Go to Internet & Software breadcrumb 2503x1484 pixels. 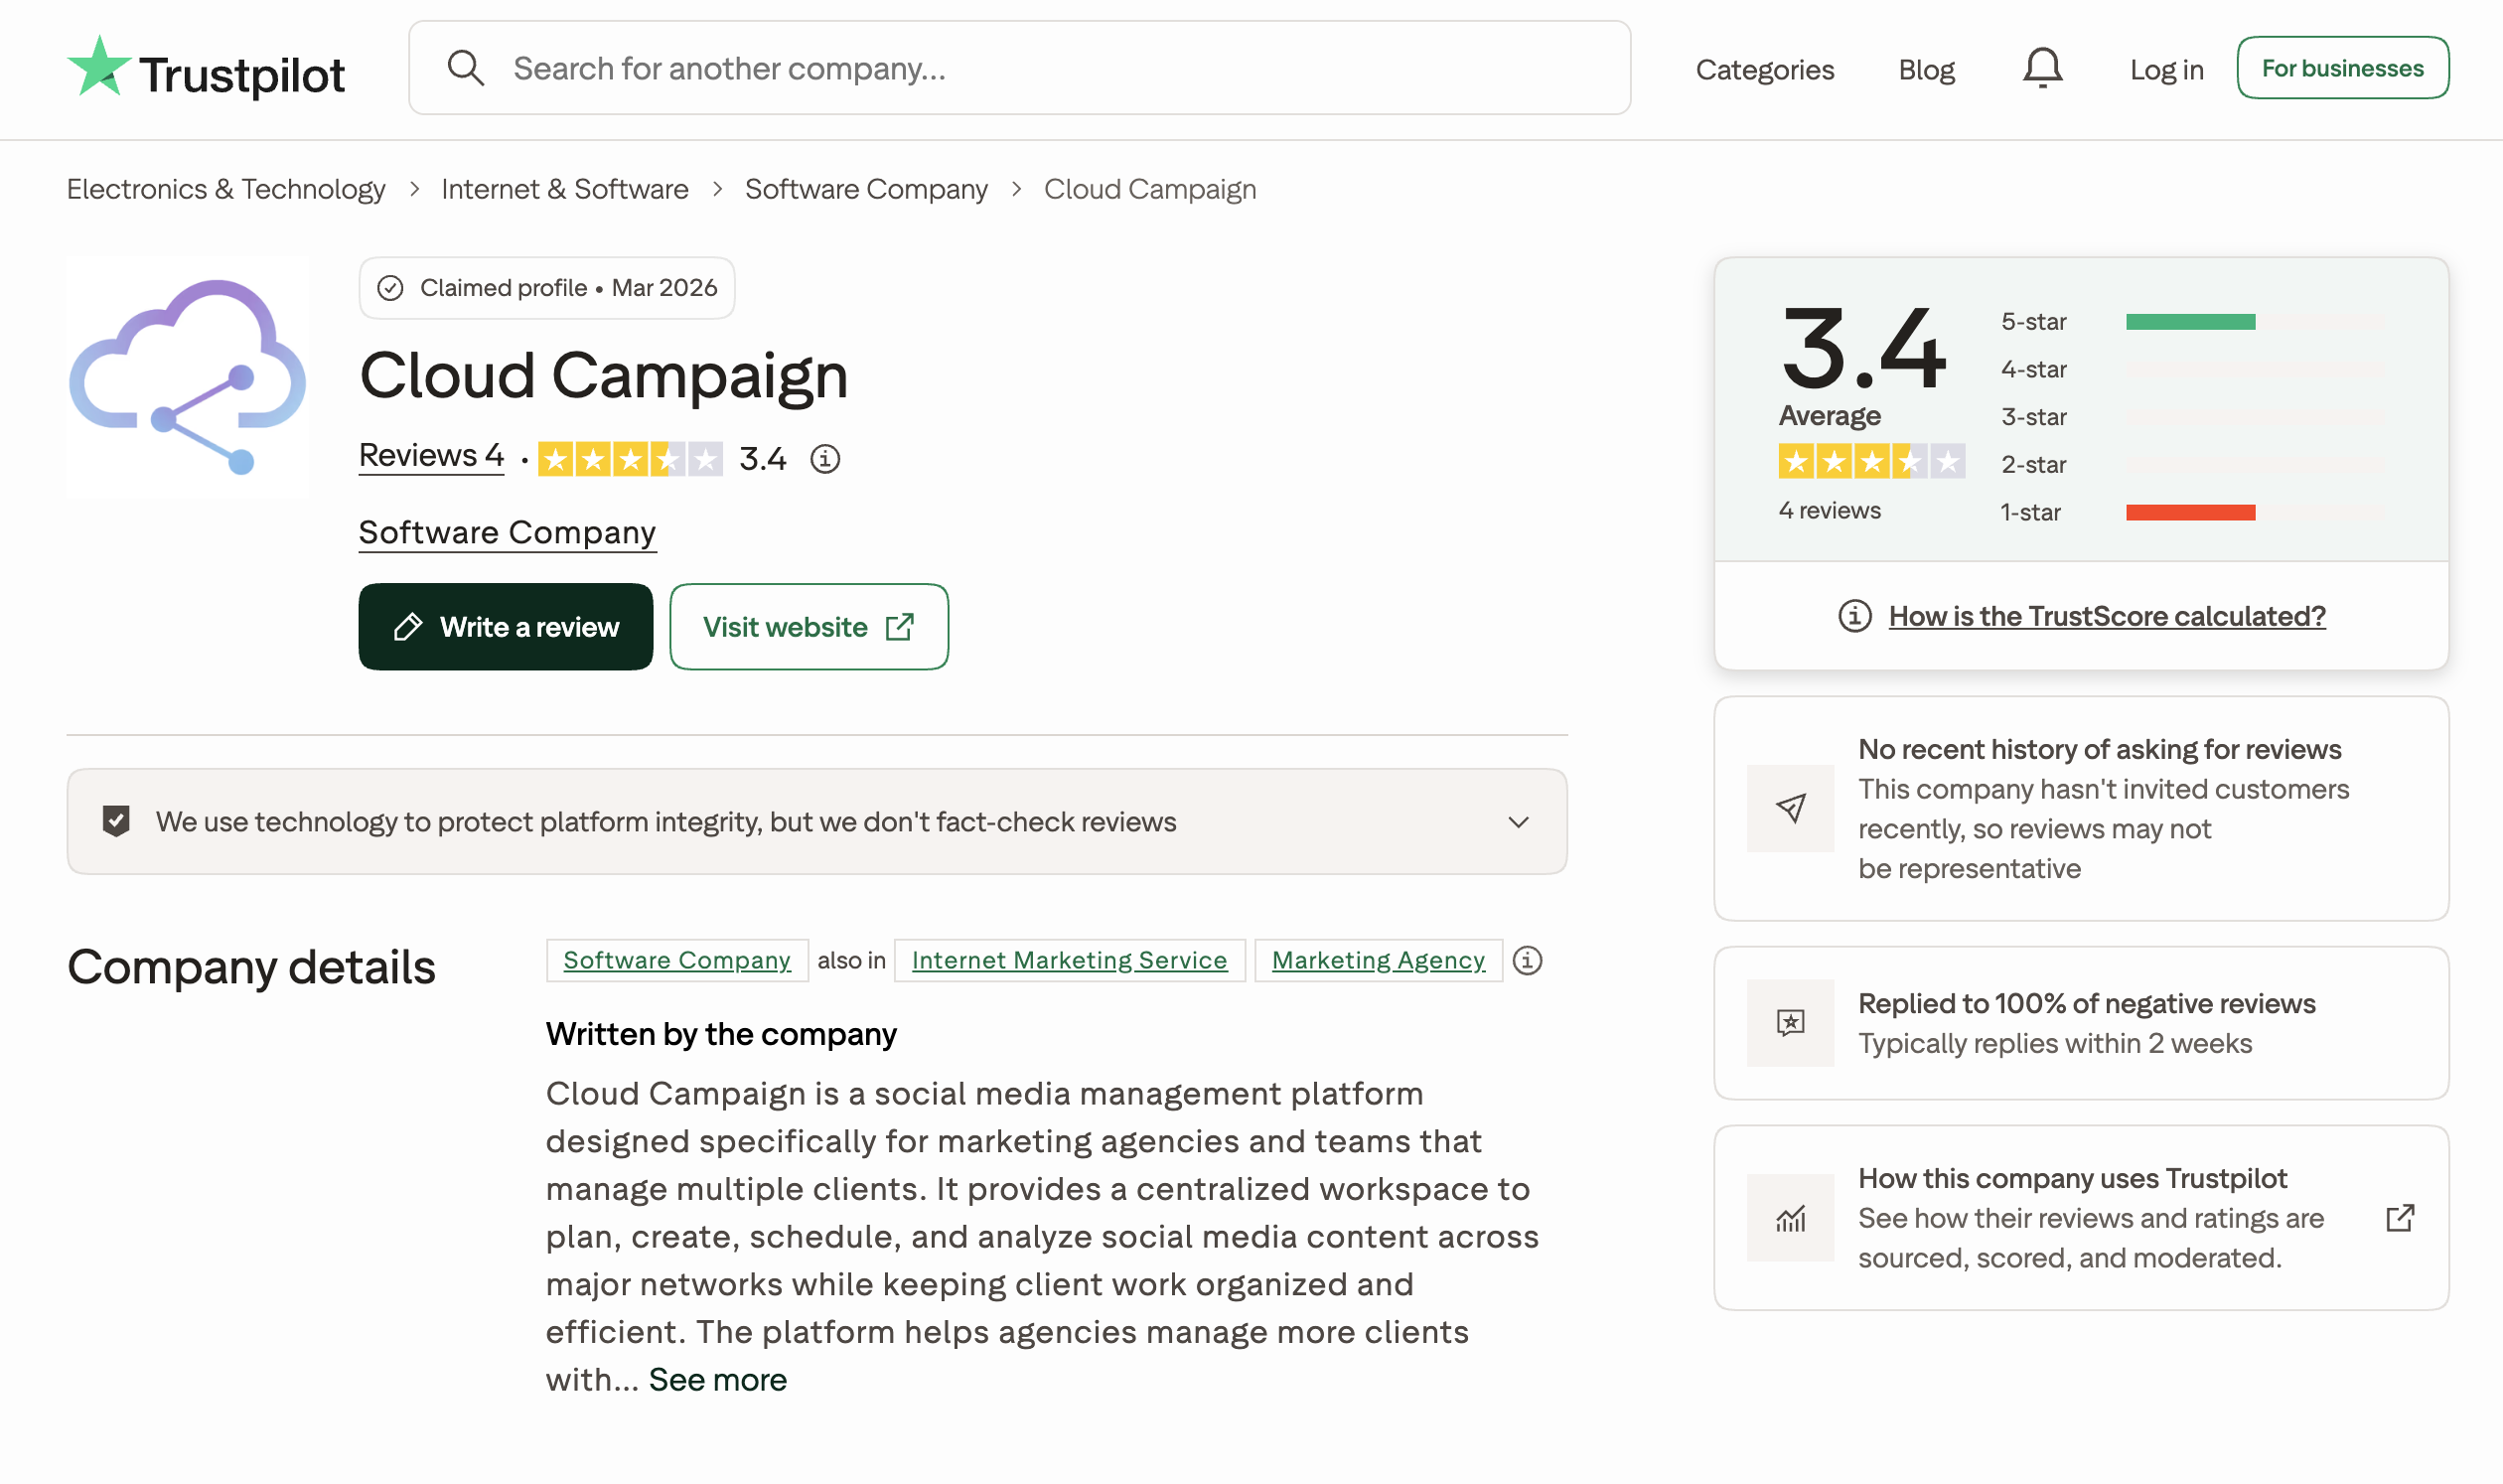[x=565, y=189]
